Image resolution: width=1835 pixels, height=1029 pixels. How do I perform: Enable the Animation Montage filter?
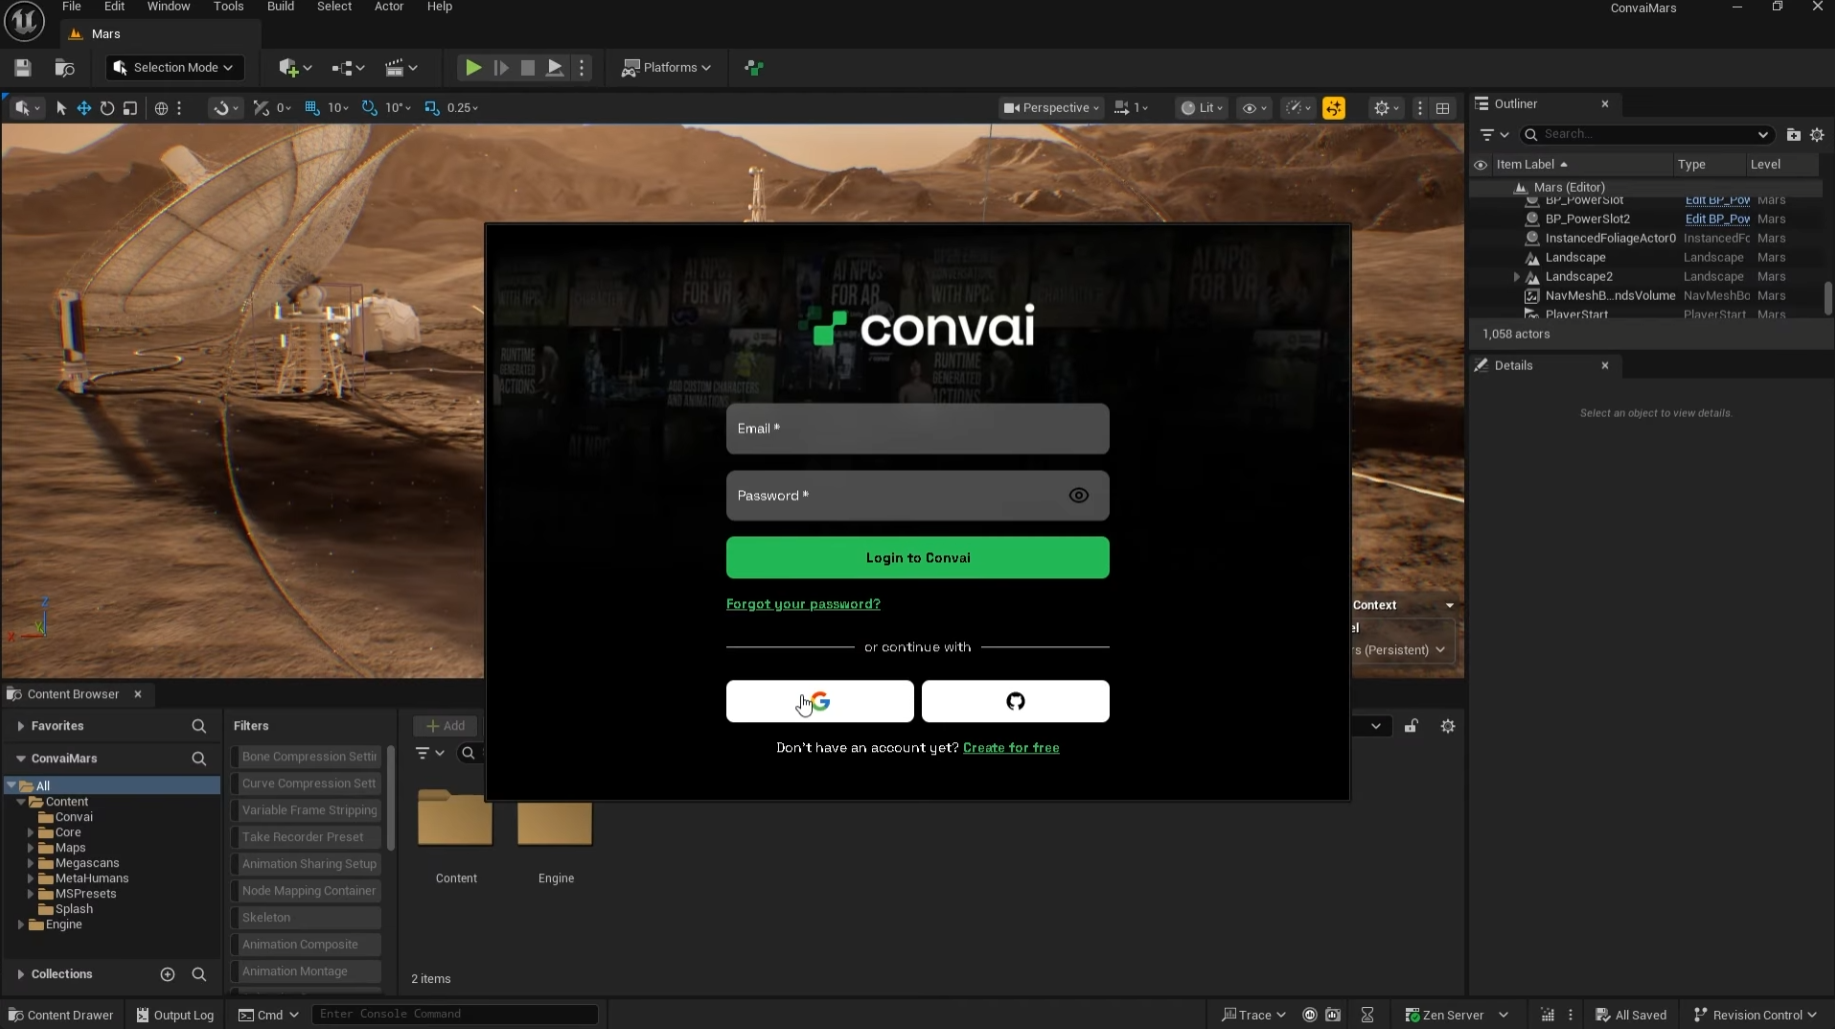pos(306,971)
